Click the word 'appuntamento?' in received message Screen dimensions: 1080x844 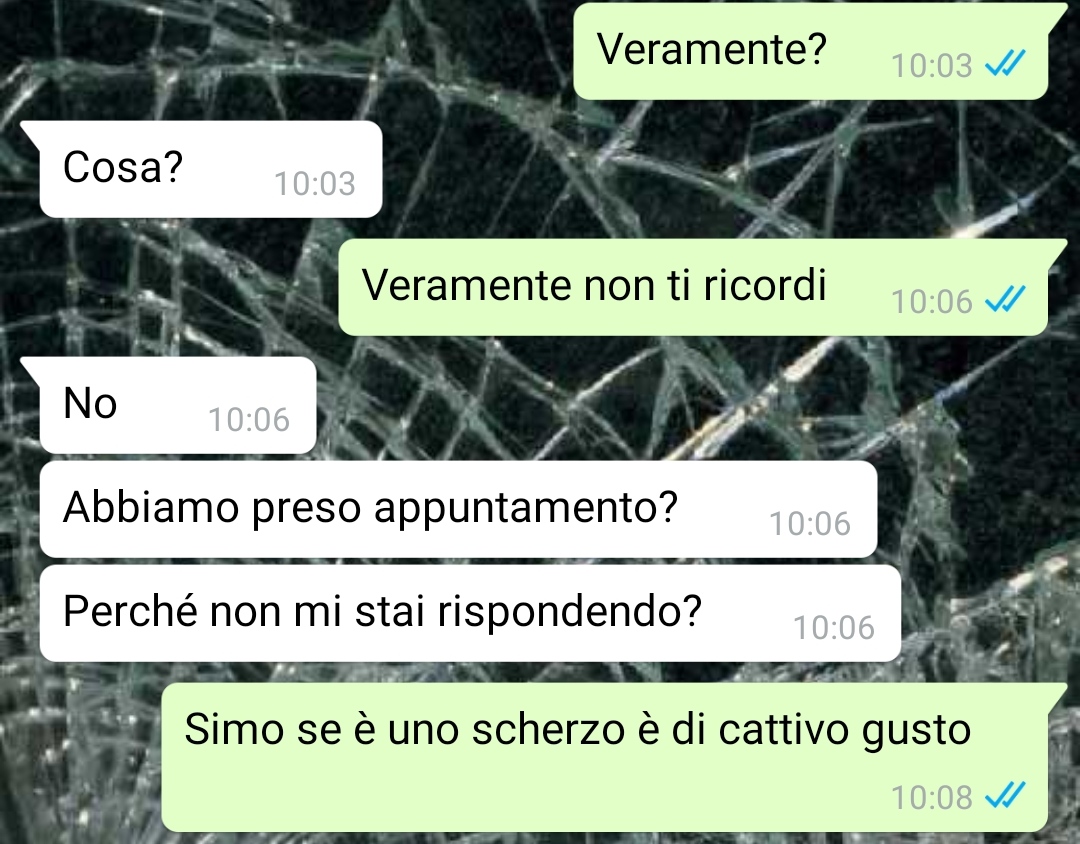click(x=526, y=508)
